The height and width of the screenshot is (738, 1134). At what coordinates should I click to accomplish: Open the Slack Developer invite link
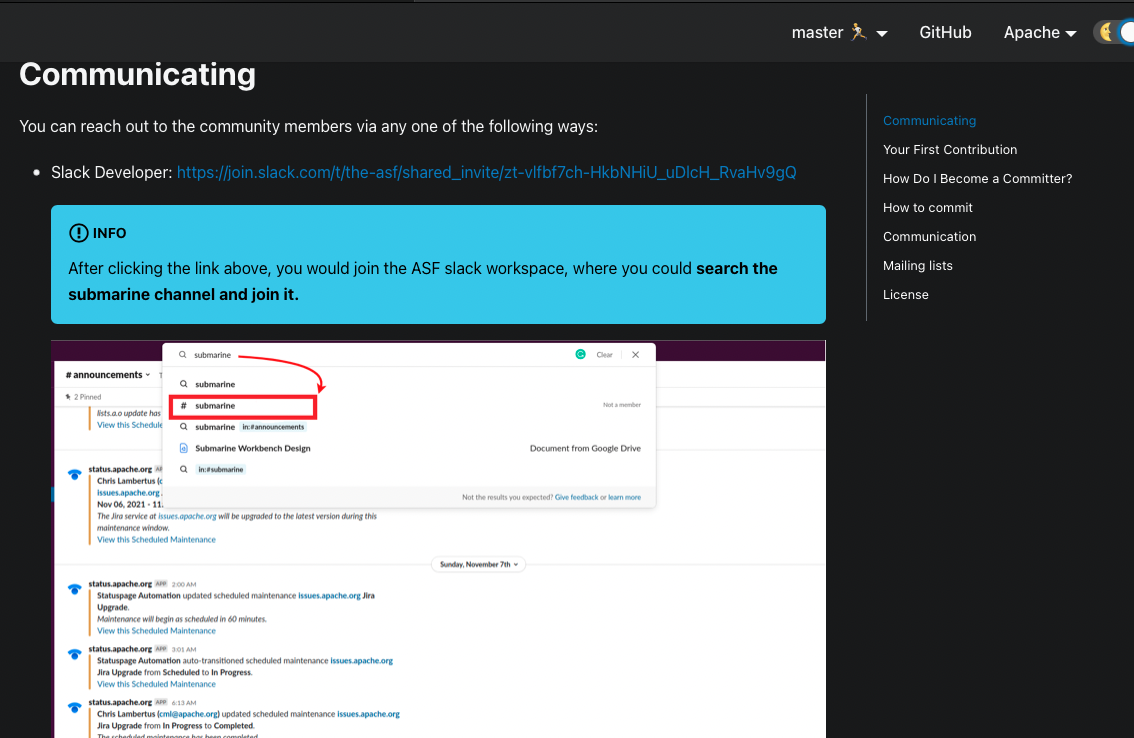[486, 172]
